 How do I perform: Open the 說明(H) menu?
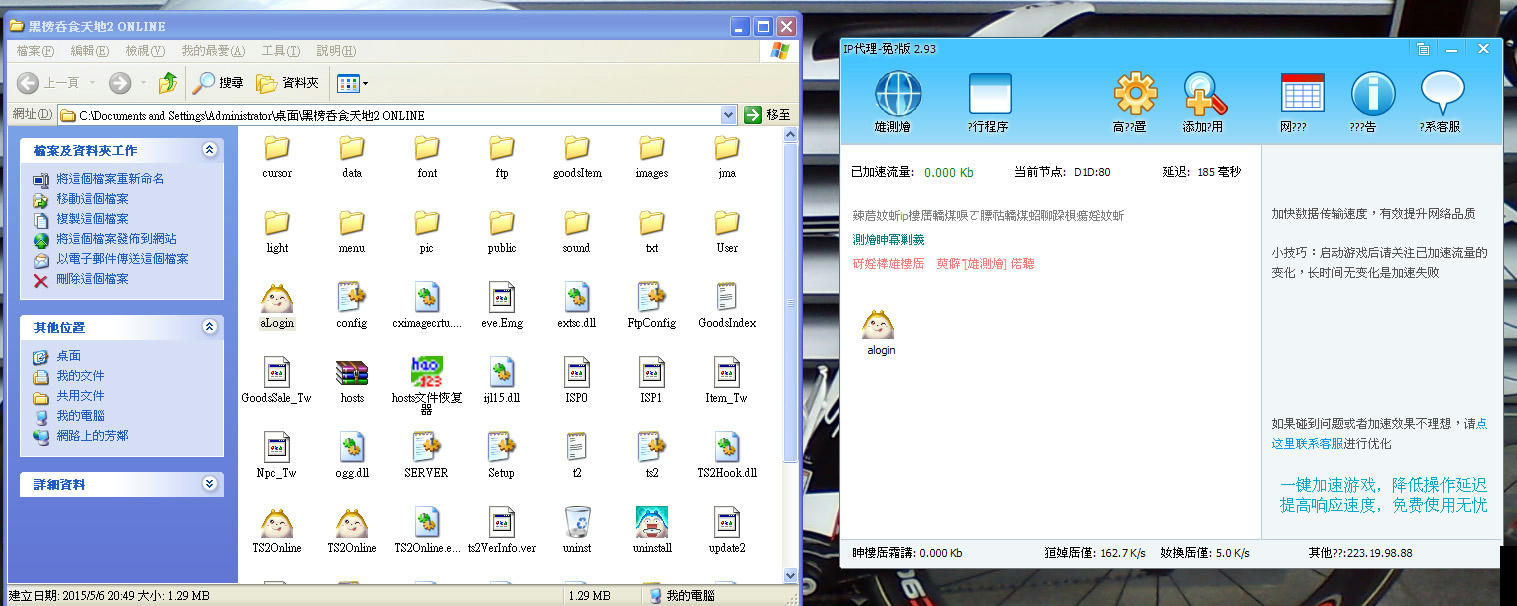[x=337, y=51]
